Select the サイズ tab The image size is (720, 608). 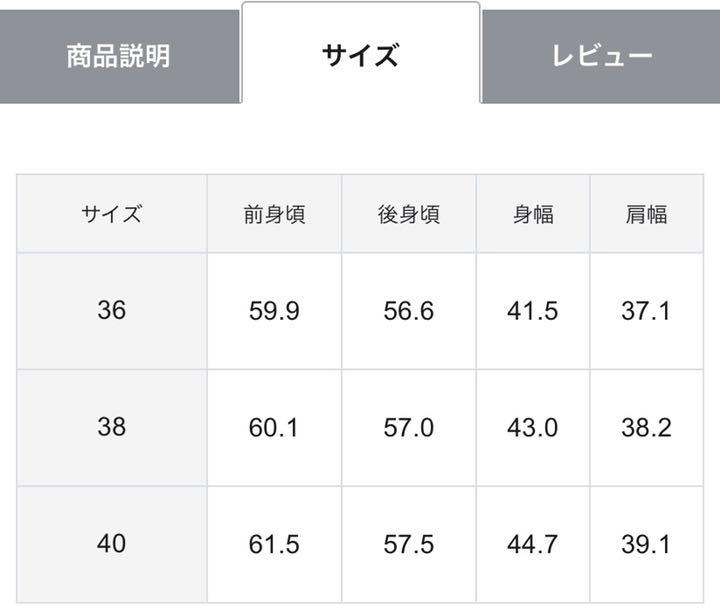(x=361, y=54)
